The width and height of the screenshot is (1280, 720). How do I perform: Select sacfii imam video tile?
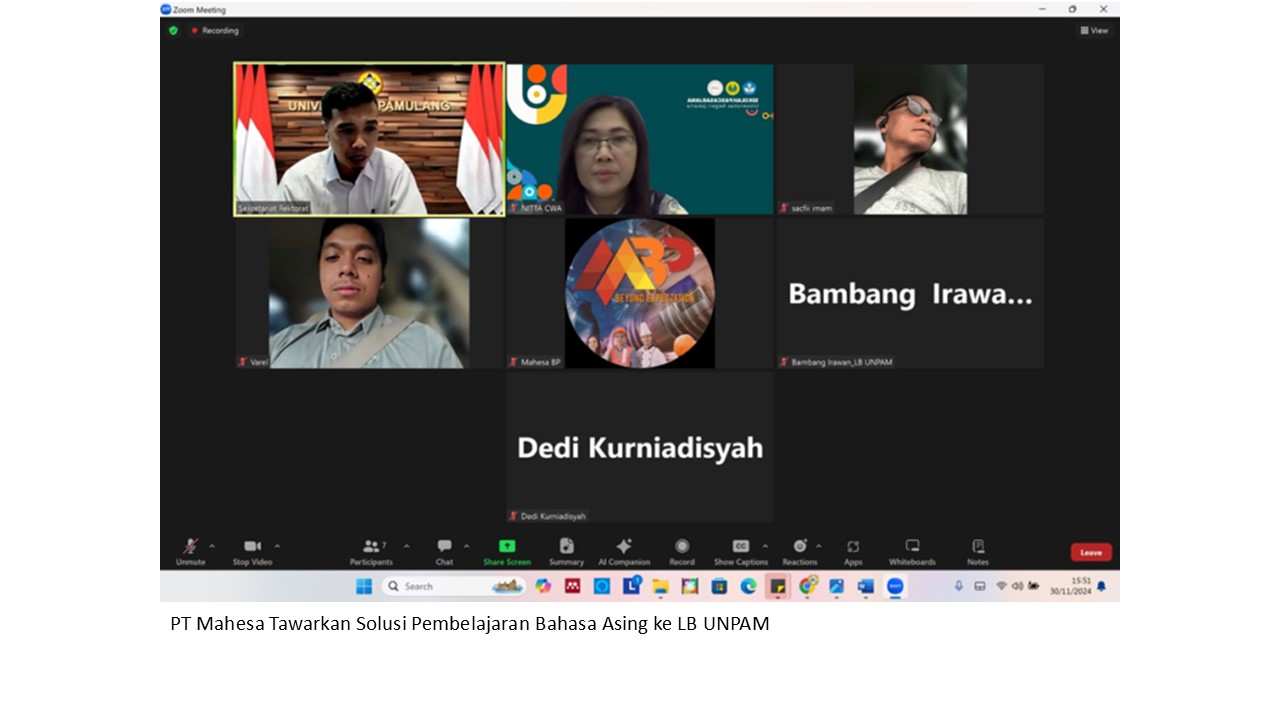911,139
